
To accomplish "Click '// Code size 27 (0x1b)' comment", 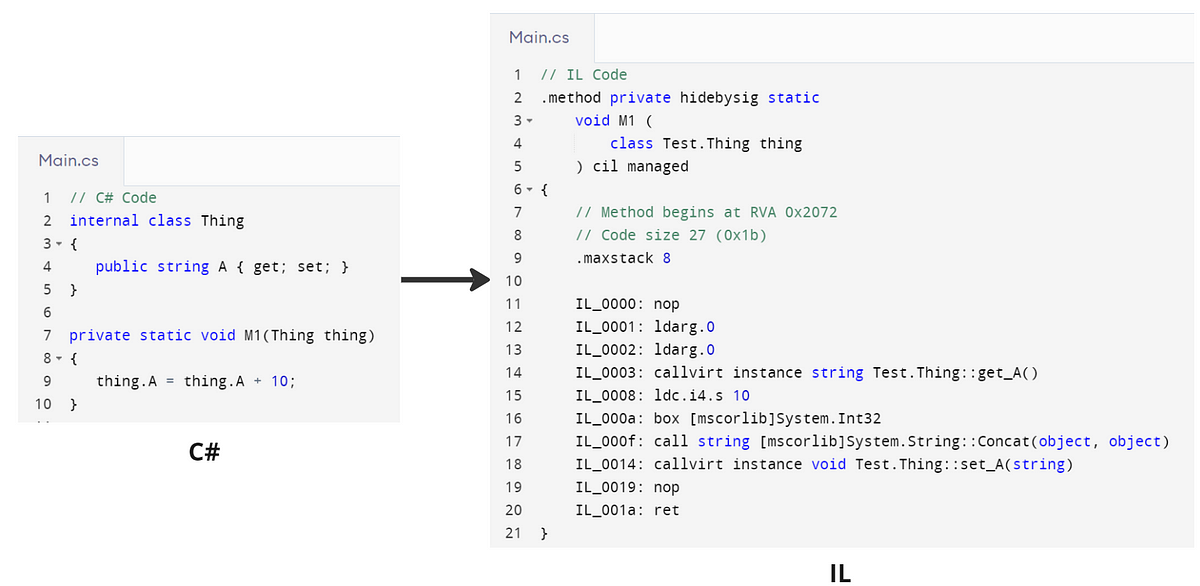I will 671,236.
